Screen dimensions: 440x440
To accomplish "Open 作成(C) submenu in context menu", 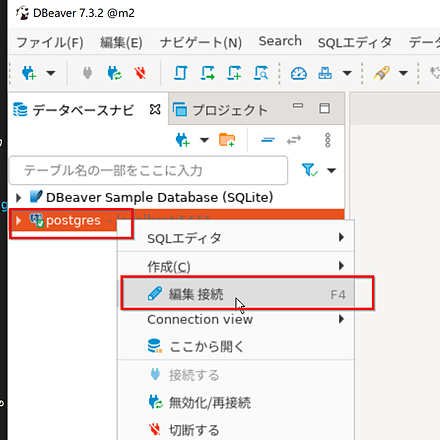I will pos(236,266).
